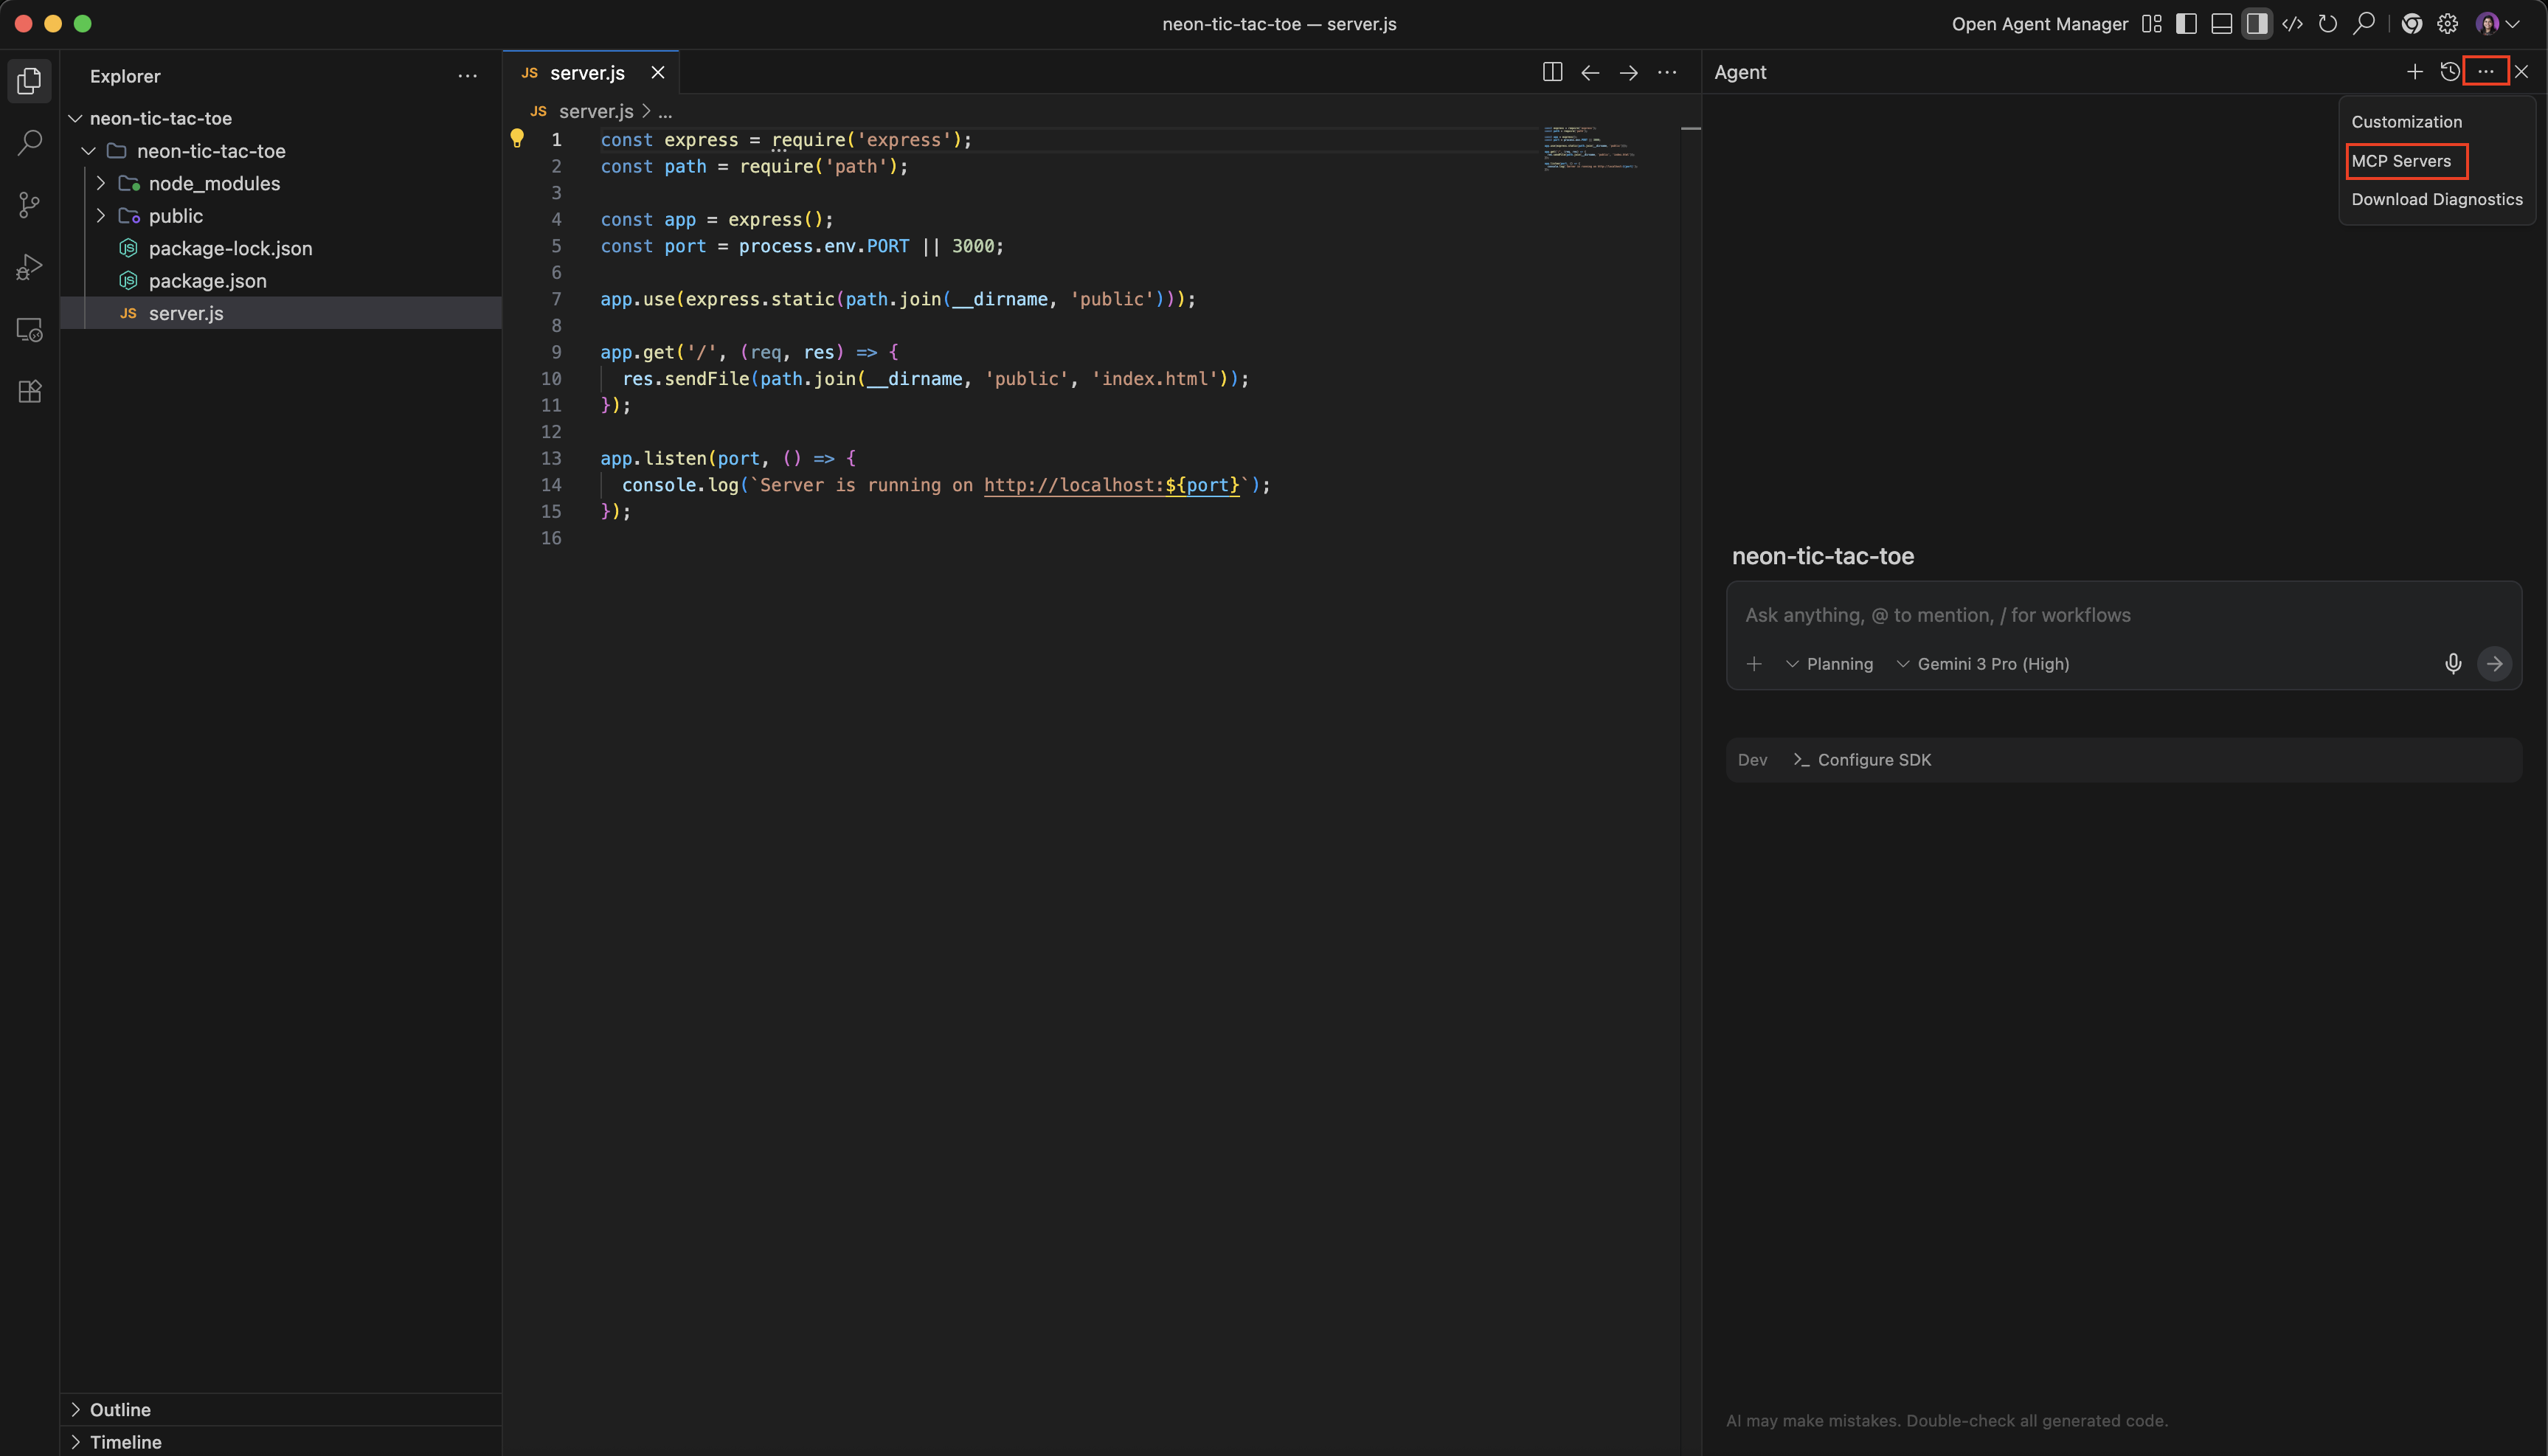
Task: Select the Run and Debug icon
Action: [x=29, y=266]
